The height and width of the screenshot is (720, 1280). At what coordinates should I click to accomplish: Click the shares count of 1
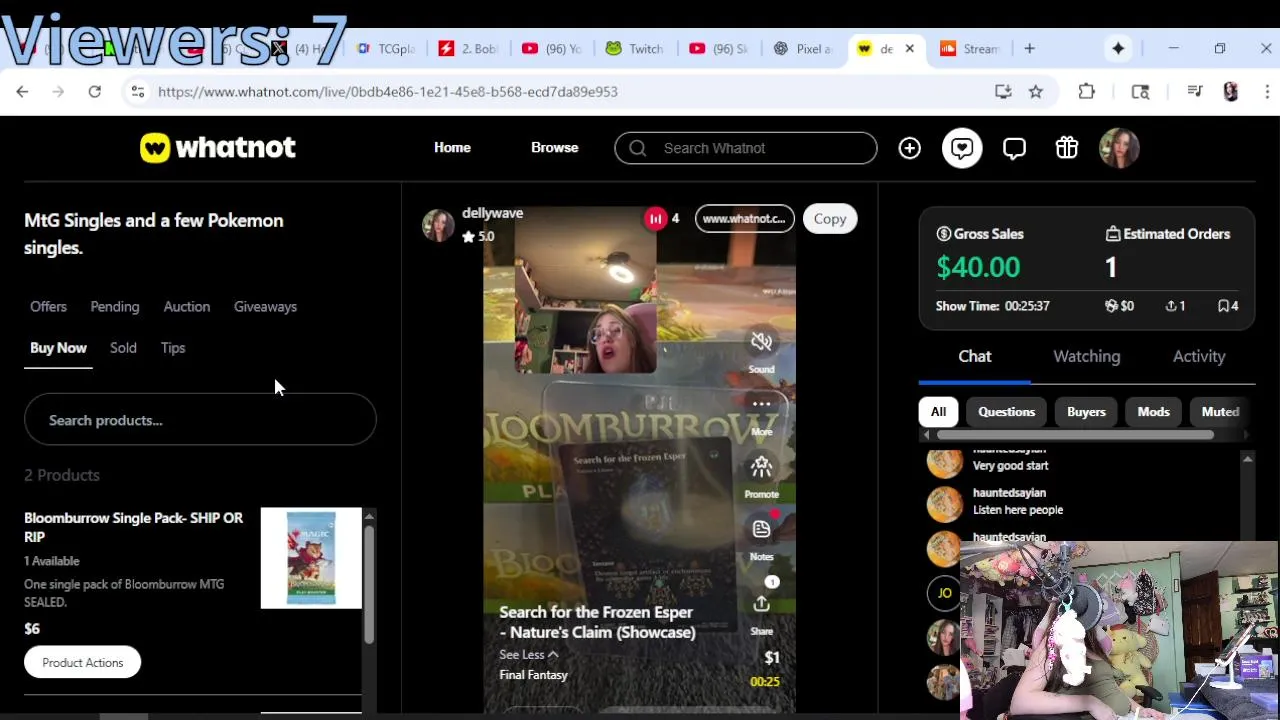click(1175, 306)
